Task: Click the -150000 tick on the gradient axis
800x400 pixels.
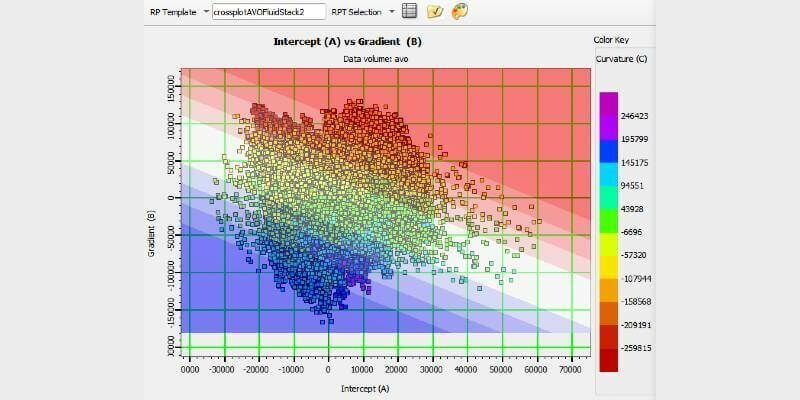Action: point(172,310)
